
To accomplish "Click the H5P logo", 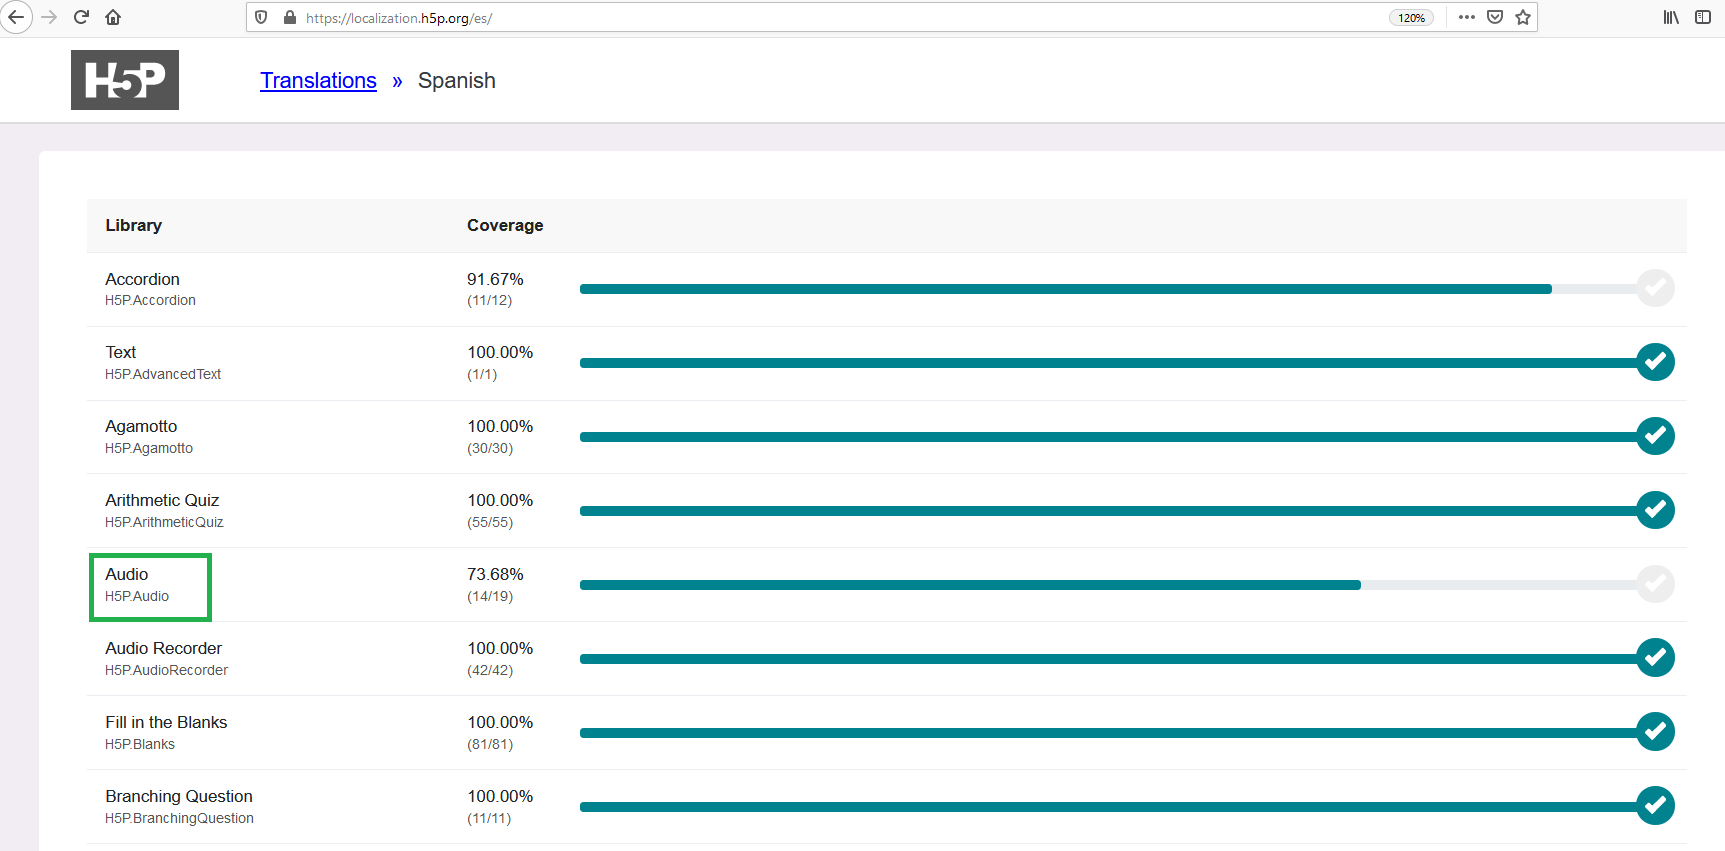I will [125, 80].
